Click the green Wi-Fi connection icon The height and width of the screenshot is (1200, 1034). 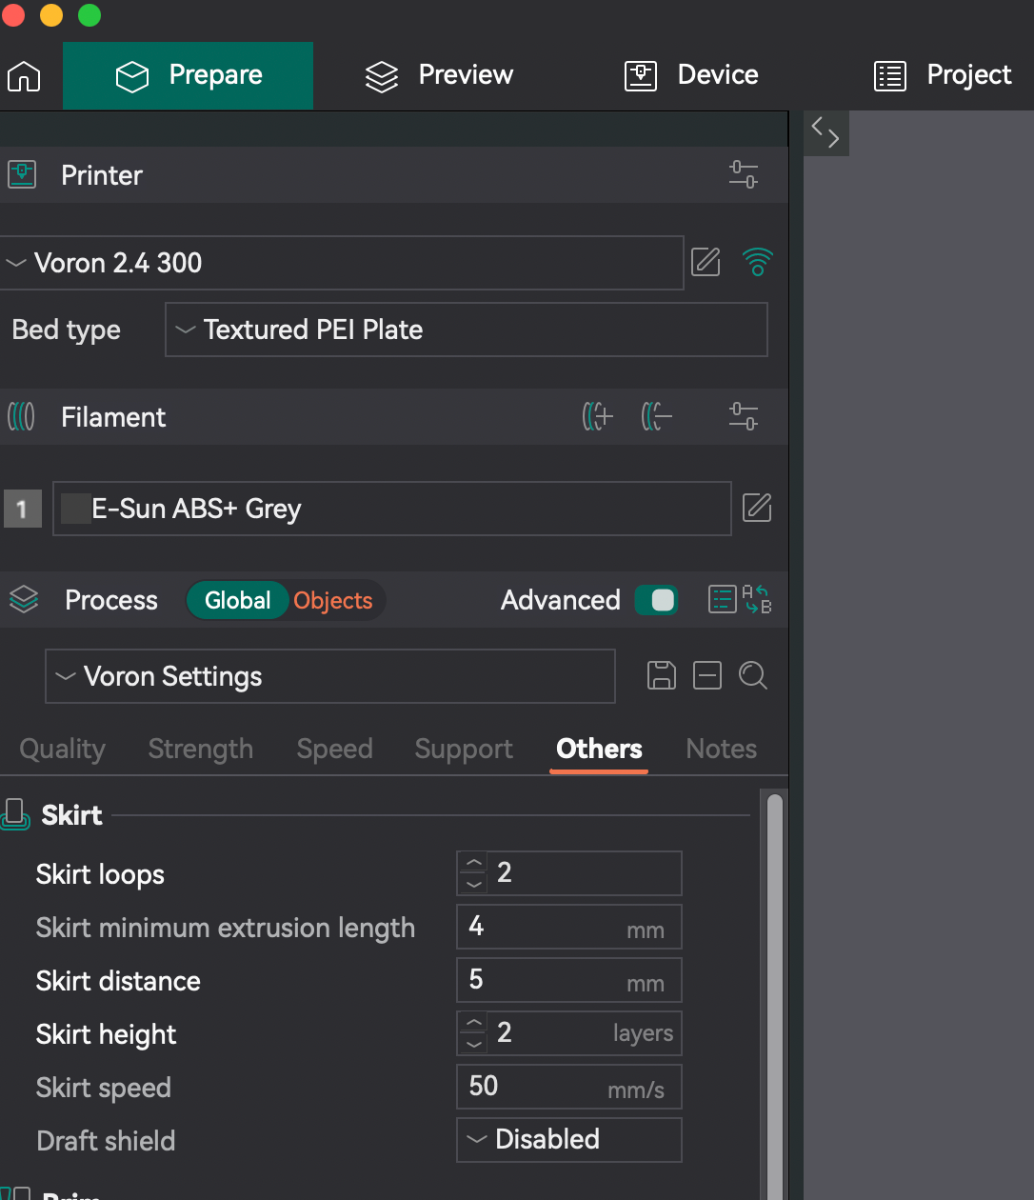[x=758, y=263]
